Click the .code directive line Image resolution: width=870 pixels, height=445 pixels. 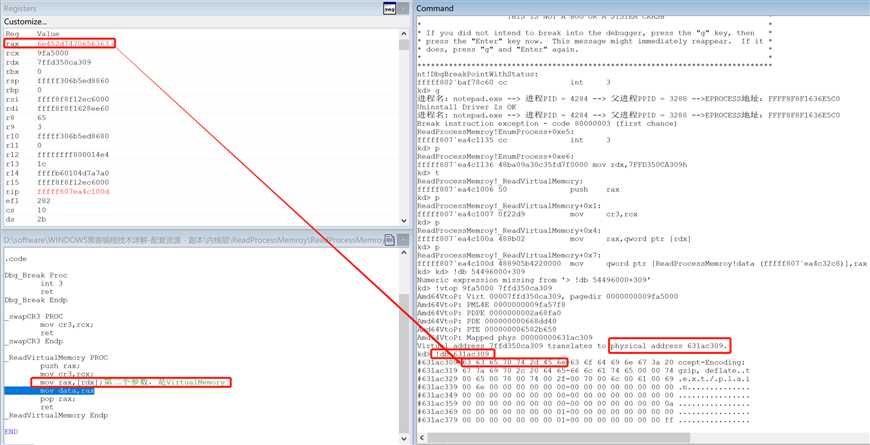coord(16,259)
